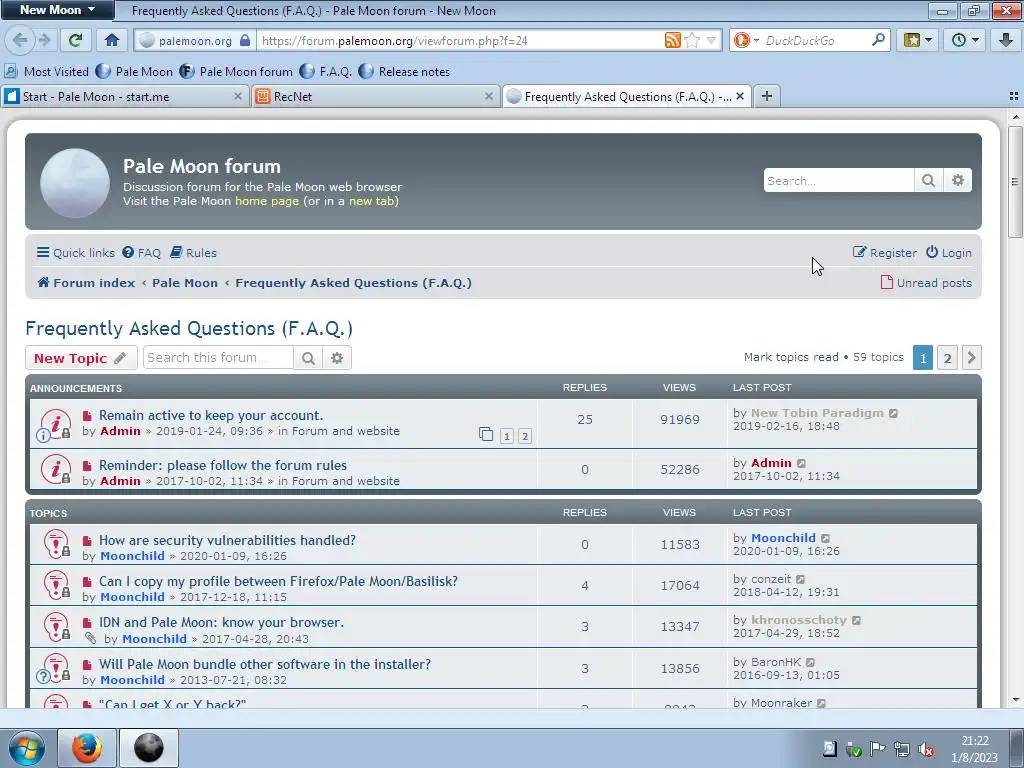The width and height of the screenshot is (1024, 768).
Task: Open the browser Home button
Action: (x=112, y=40)
